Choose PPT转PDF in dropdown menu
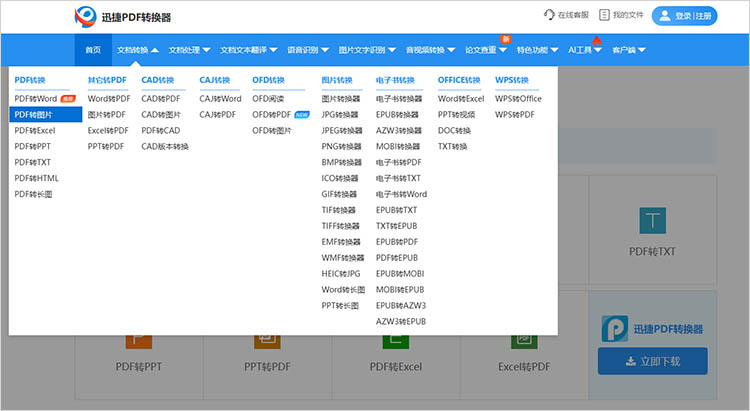 [106, 146]
